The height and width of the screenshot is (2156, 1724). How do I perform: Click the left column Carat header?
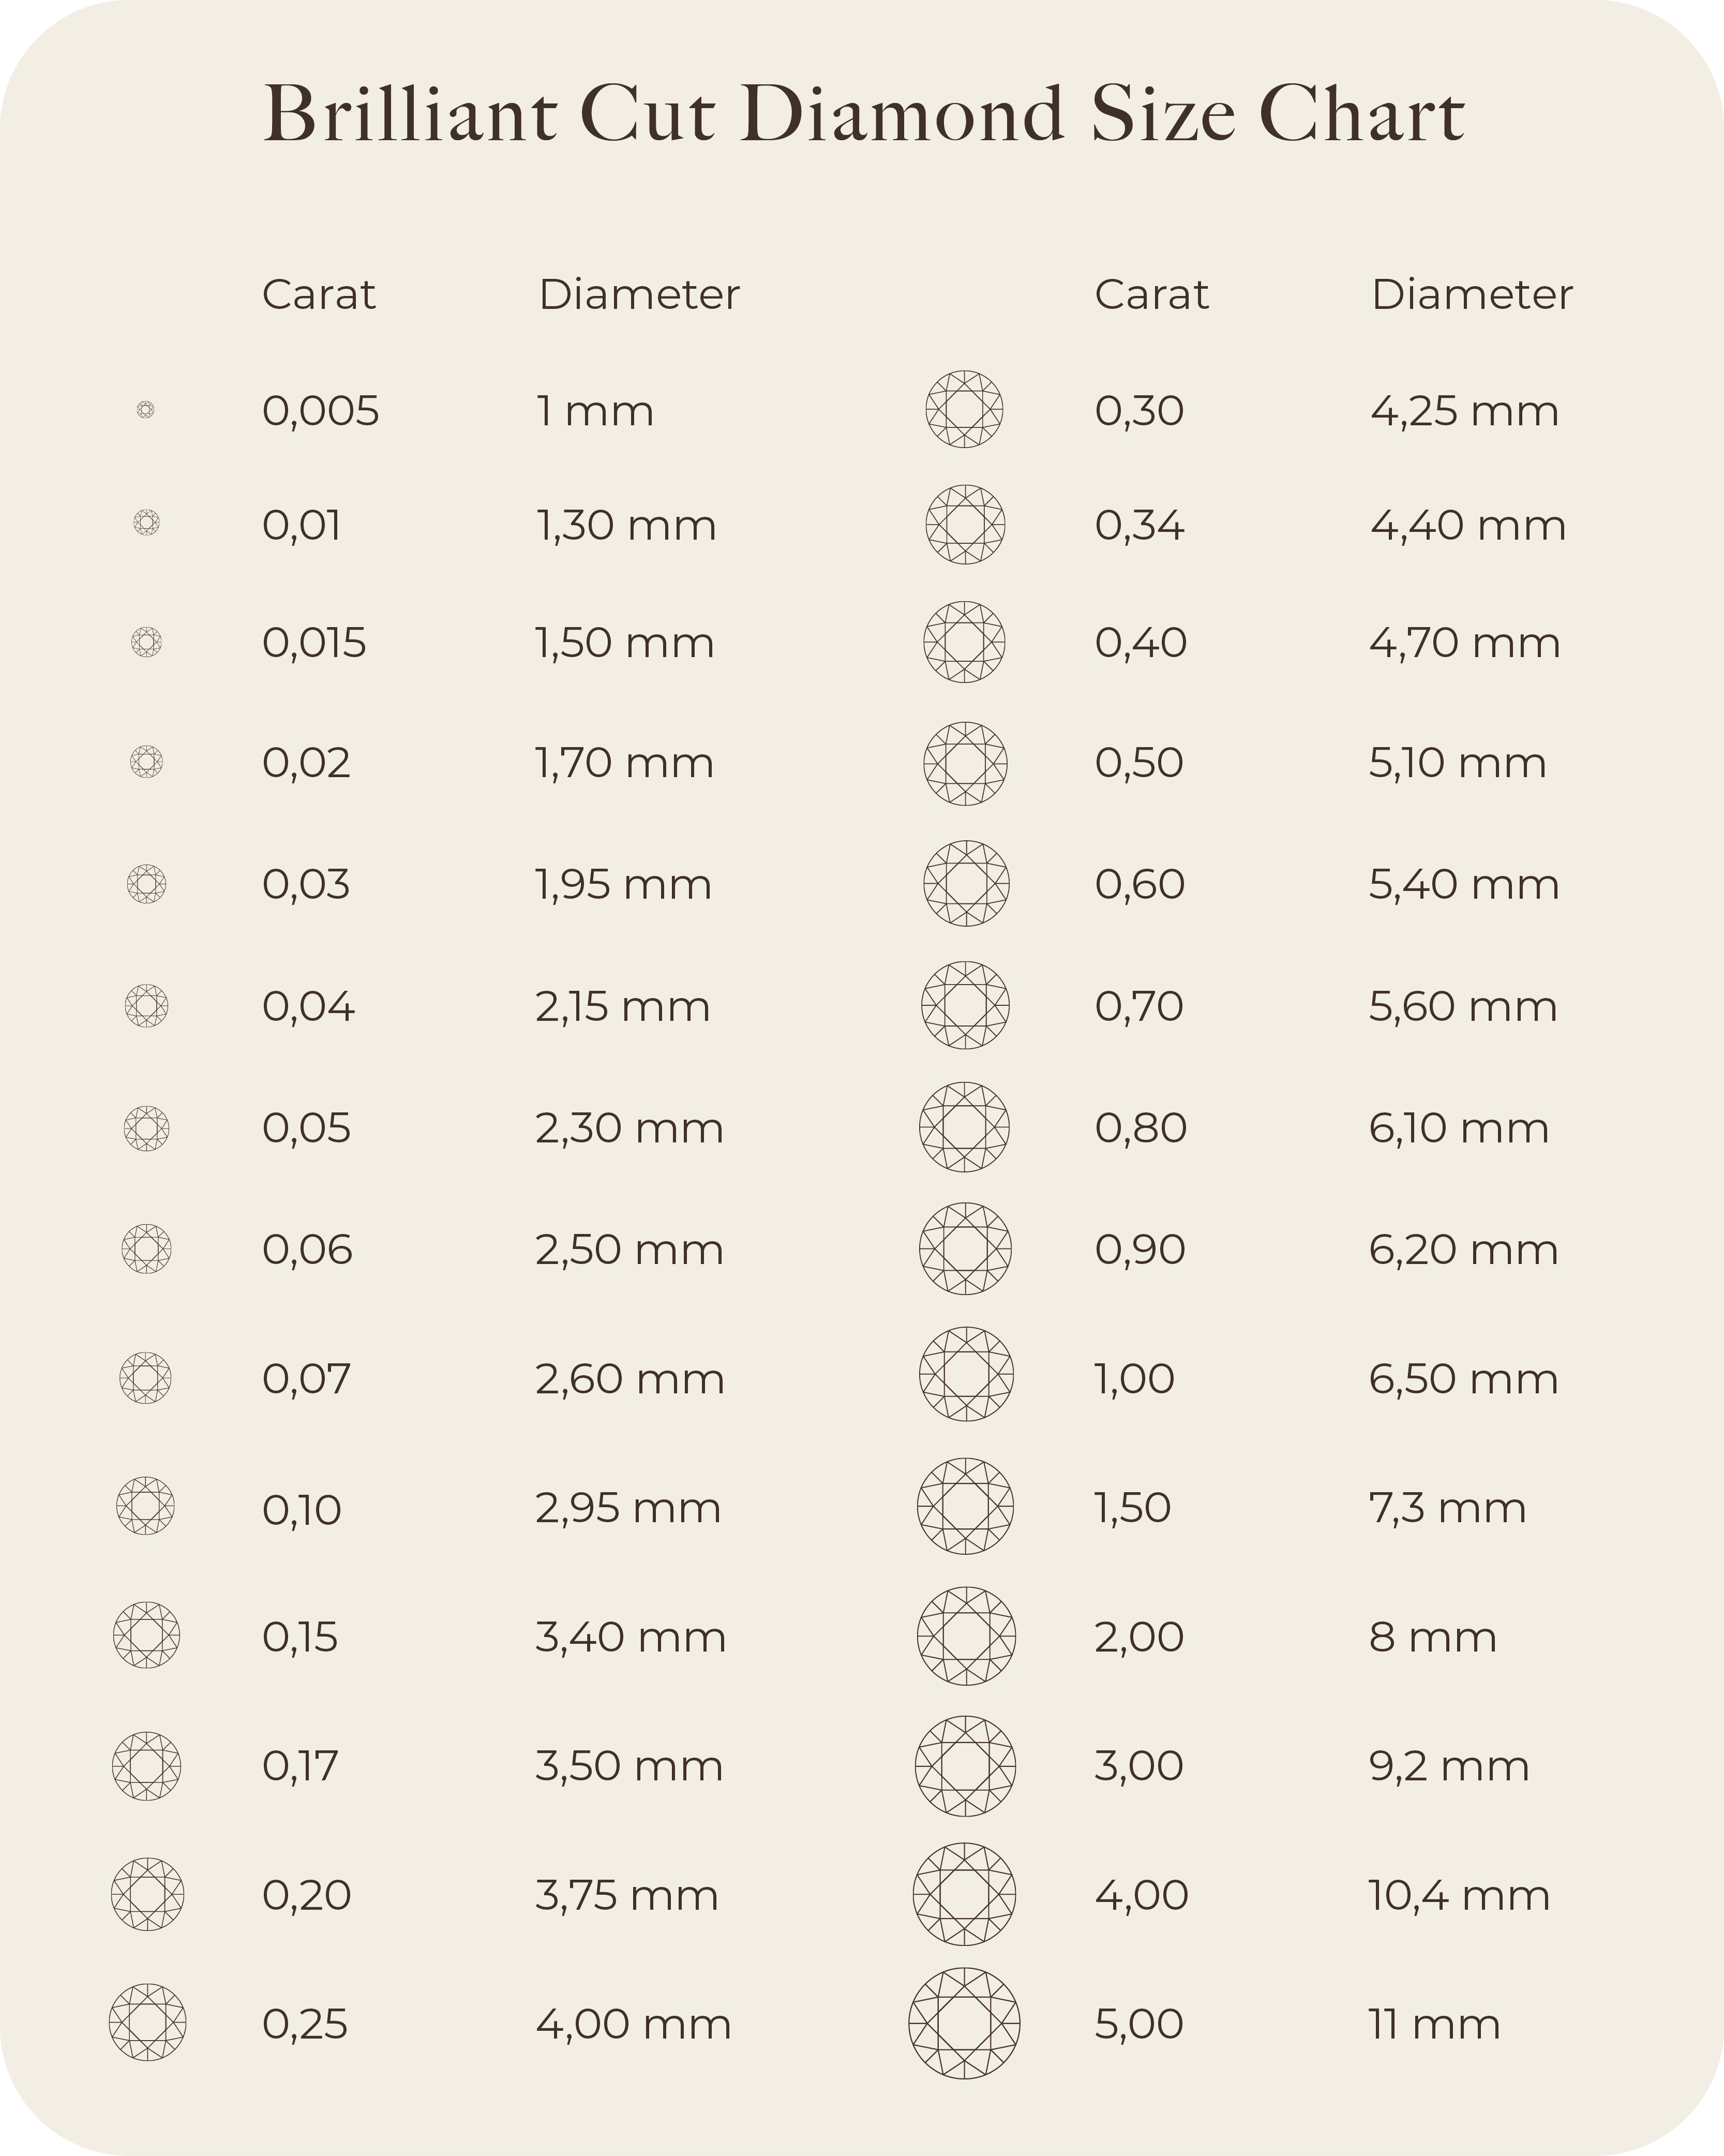pos(318,295)
